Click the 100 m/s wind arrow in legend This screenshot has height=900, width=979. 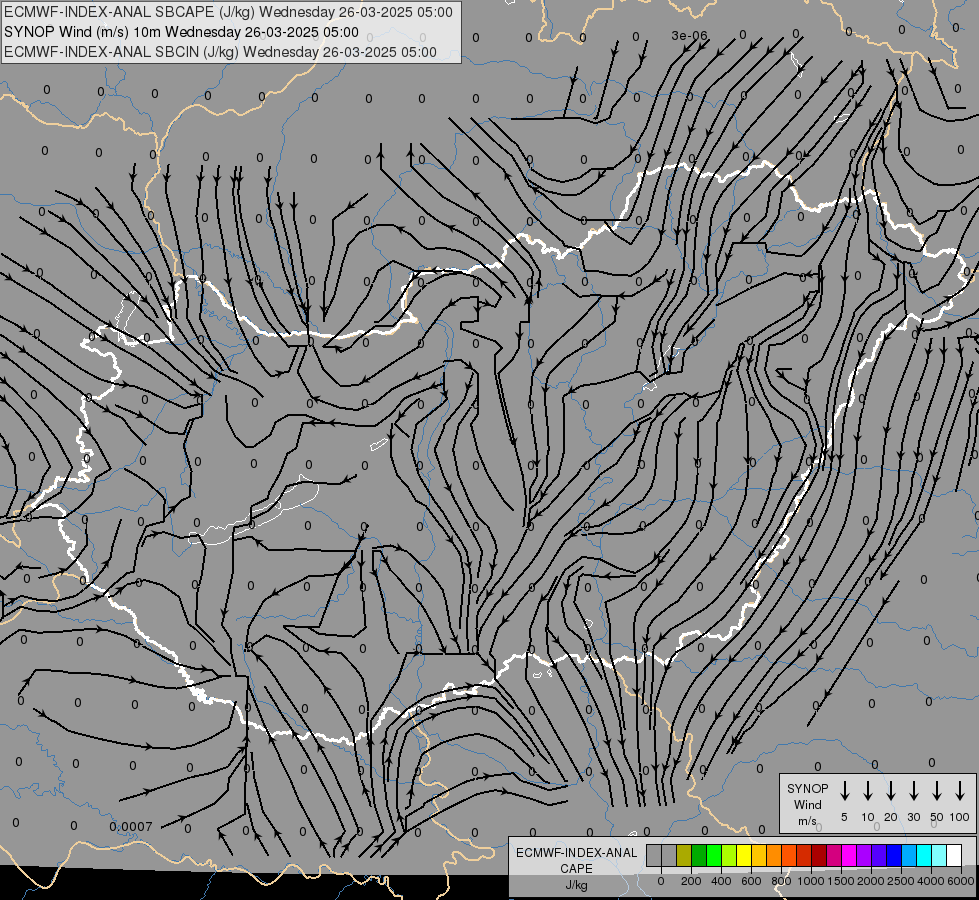(x=960, y=791)
